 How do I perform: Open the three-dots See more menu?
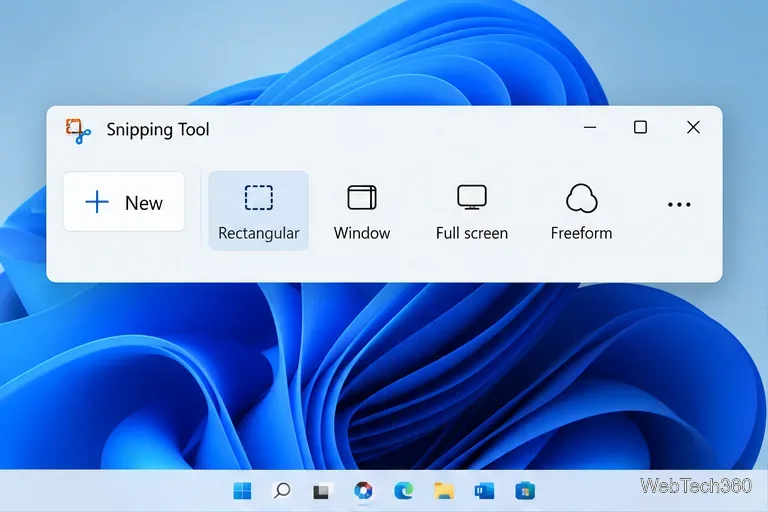point(679,204)
